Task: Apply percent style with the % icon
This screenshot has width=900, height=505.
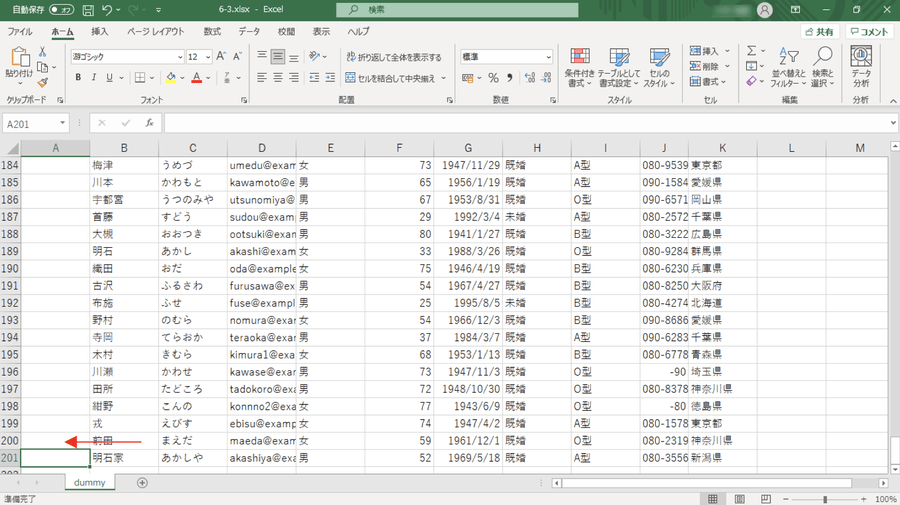Action: (x=493, y=78)
